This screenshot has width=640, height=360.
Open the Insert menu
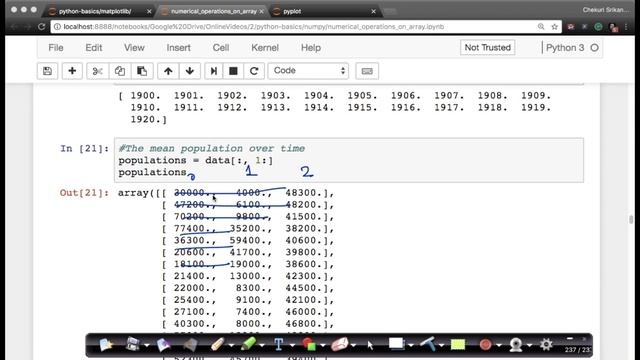pos(178,48)
